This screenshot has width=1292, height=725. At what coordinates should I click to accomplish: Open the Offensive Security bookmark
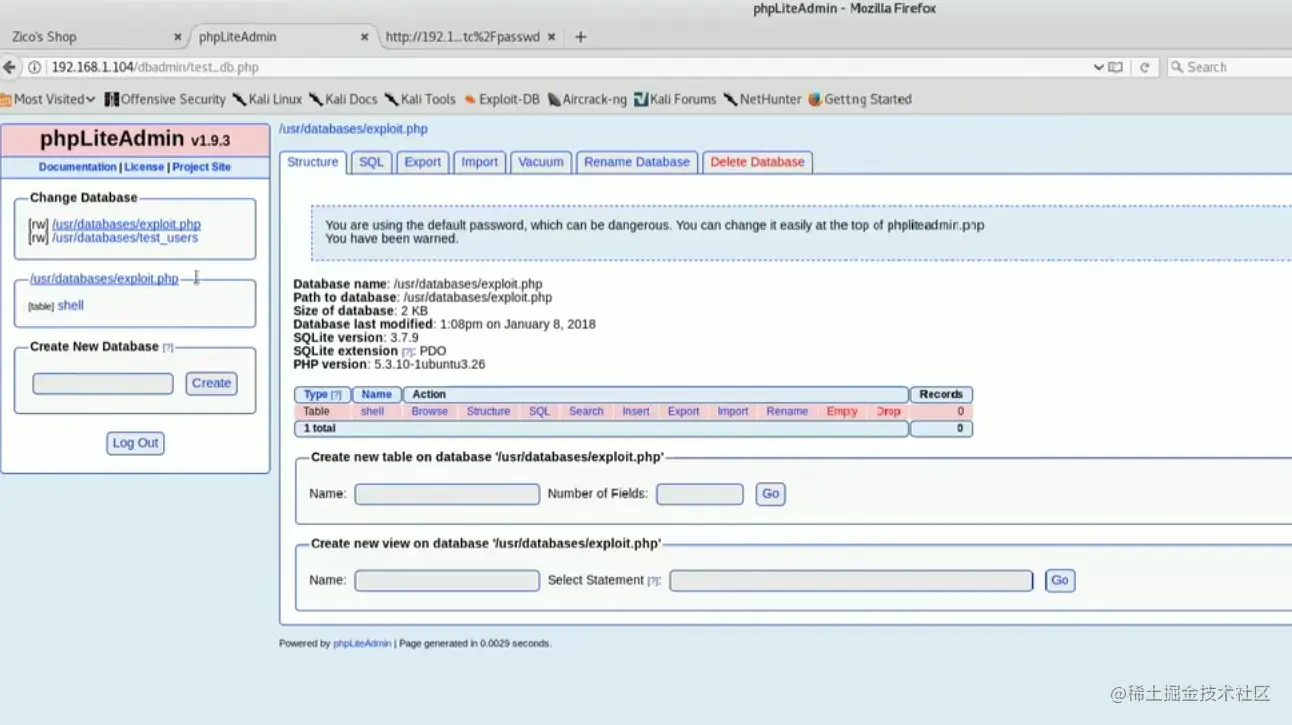coord(165,99)
